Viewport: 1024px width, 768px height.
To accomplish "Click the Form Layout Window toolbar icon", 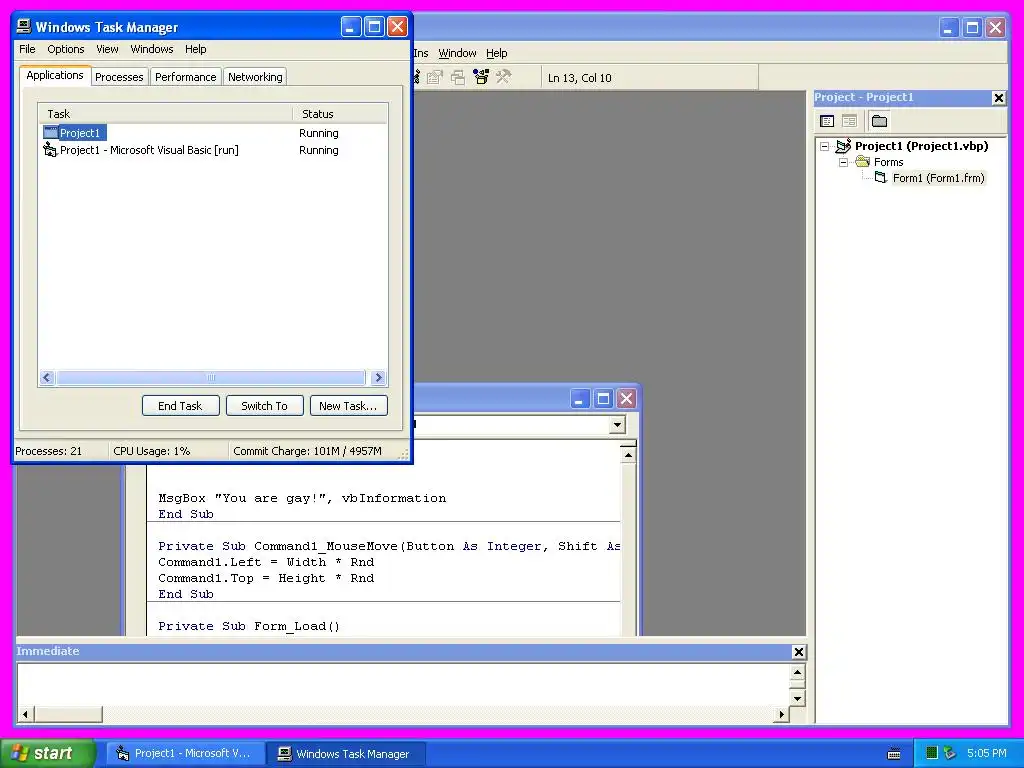I will [x=458, y=78].
